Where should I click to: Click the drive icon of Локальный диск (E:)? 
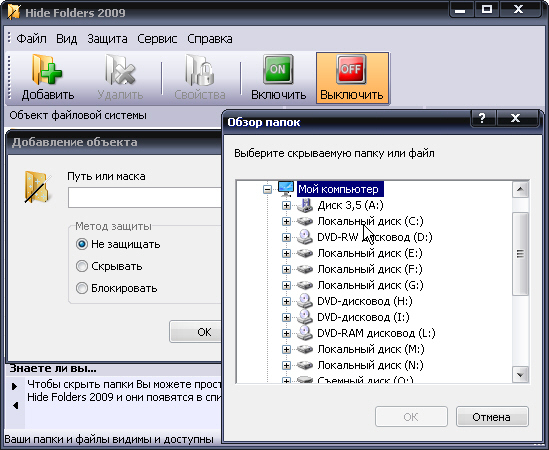coord(305,253)
